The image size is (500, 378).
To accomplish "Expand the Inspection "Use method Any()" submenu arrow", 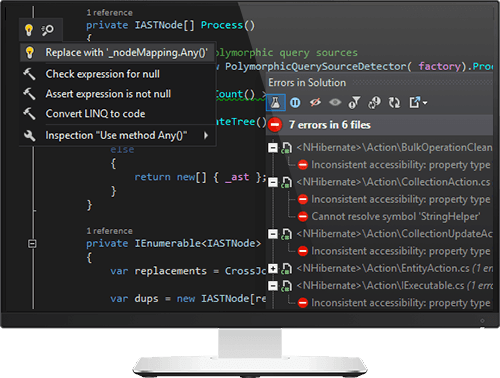I will pos(206,135).
